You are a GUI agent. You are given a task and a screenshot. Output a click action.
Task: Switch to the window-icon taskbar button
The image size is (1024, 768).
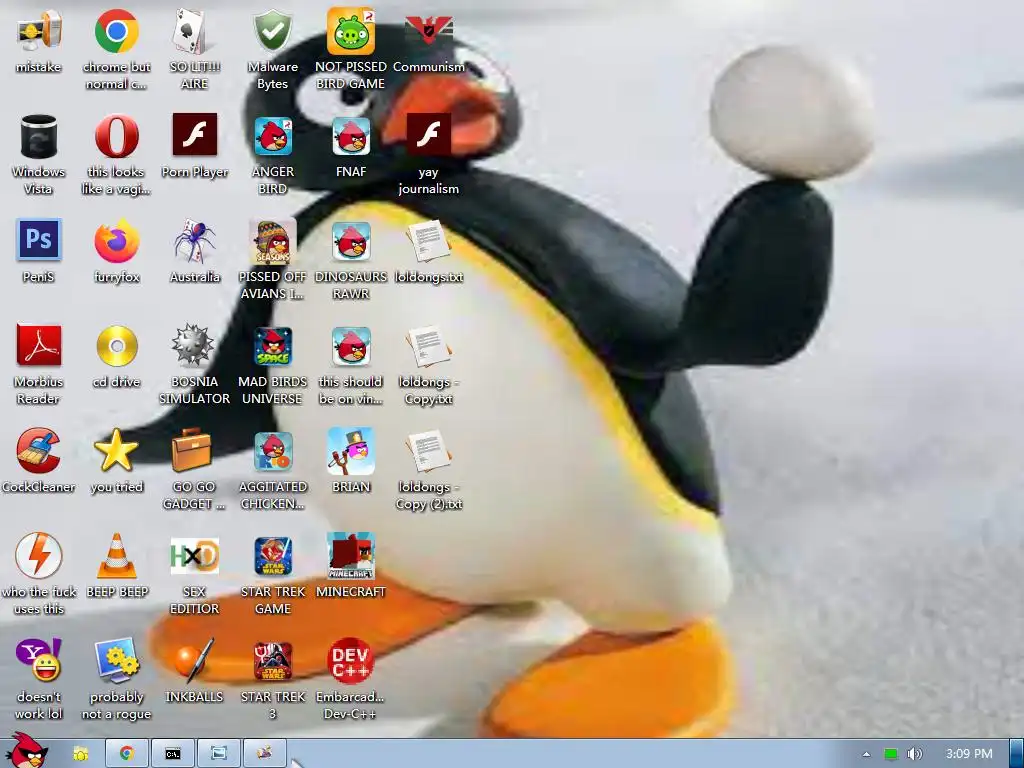(x=219, y=754)
